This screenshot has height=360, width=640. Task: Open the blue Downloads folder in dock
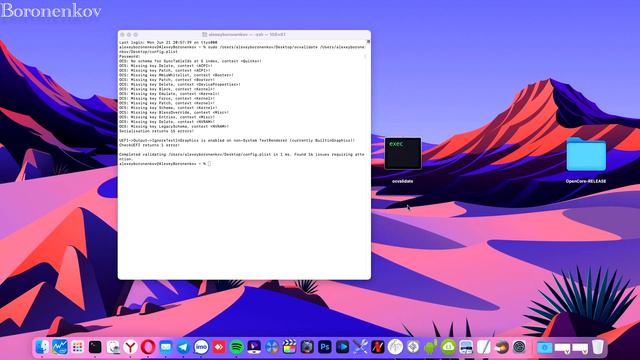click(x=544, y=347)
